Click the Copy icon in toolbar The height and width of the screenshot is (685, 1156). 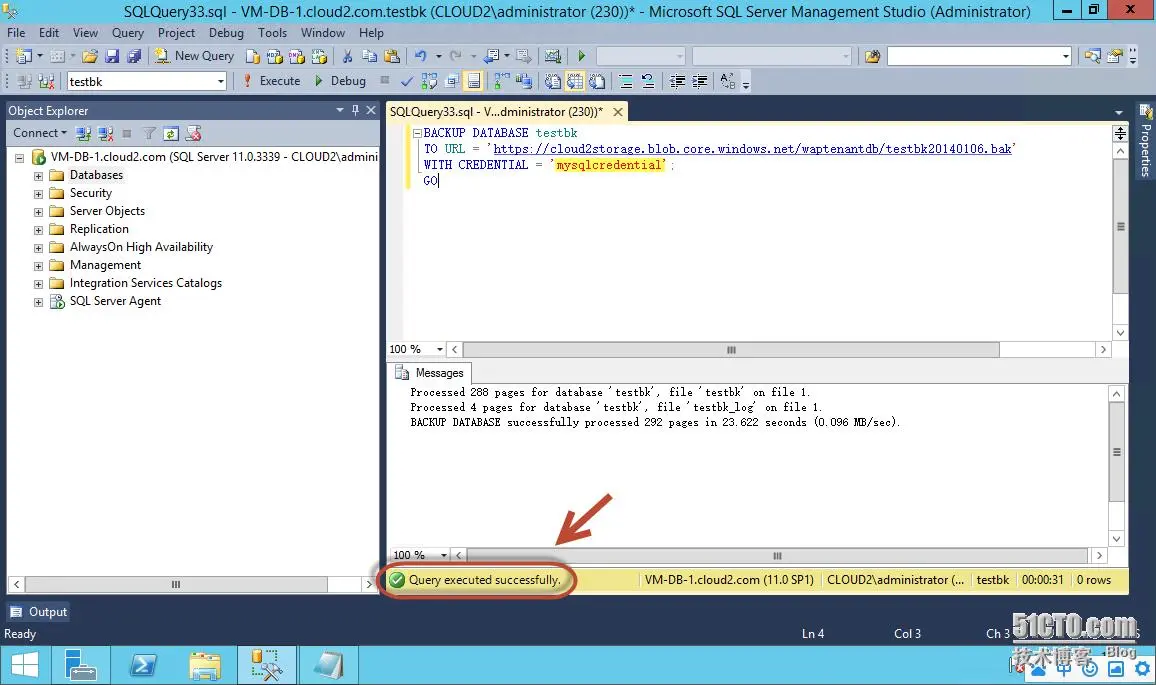[369, 56]
